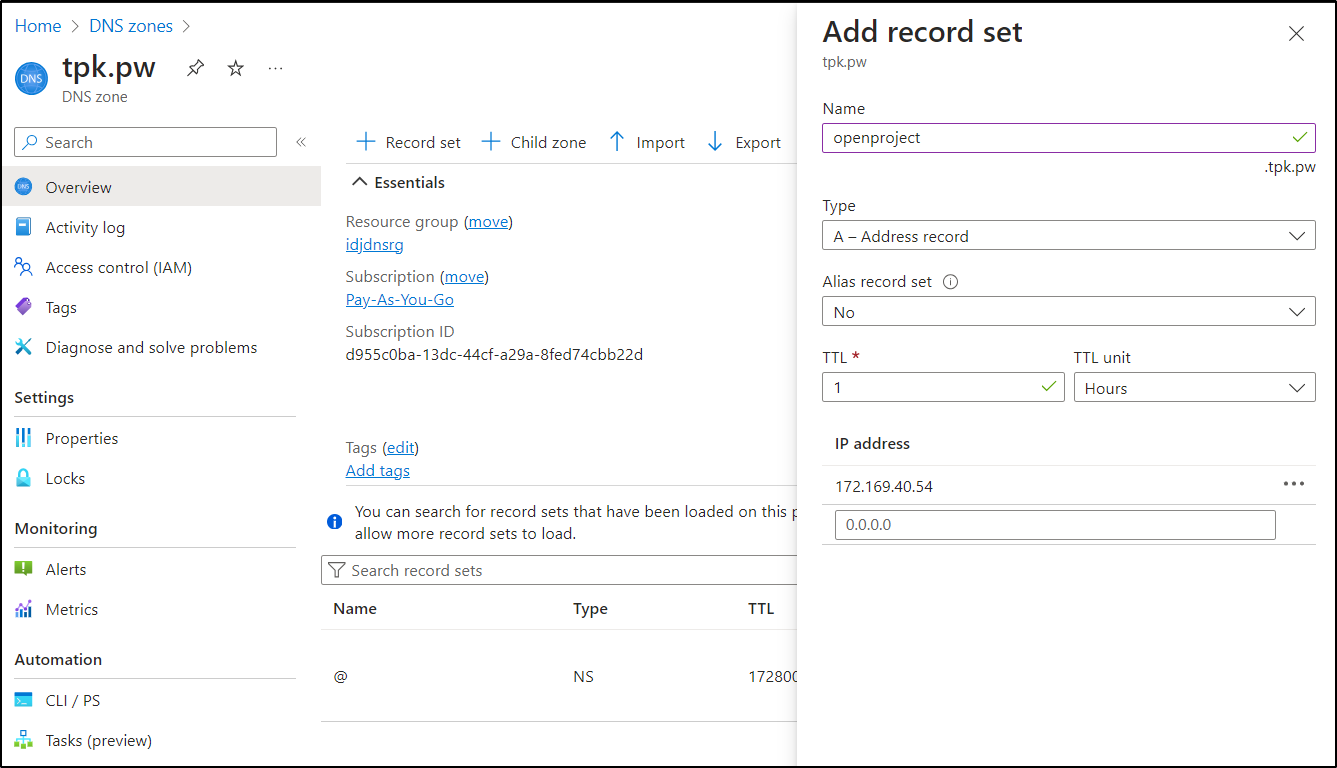Open the TTL unit dropdown showing Hours
The height and width of the screenshot is (768, 1337).
tap(1194, 388)
